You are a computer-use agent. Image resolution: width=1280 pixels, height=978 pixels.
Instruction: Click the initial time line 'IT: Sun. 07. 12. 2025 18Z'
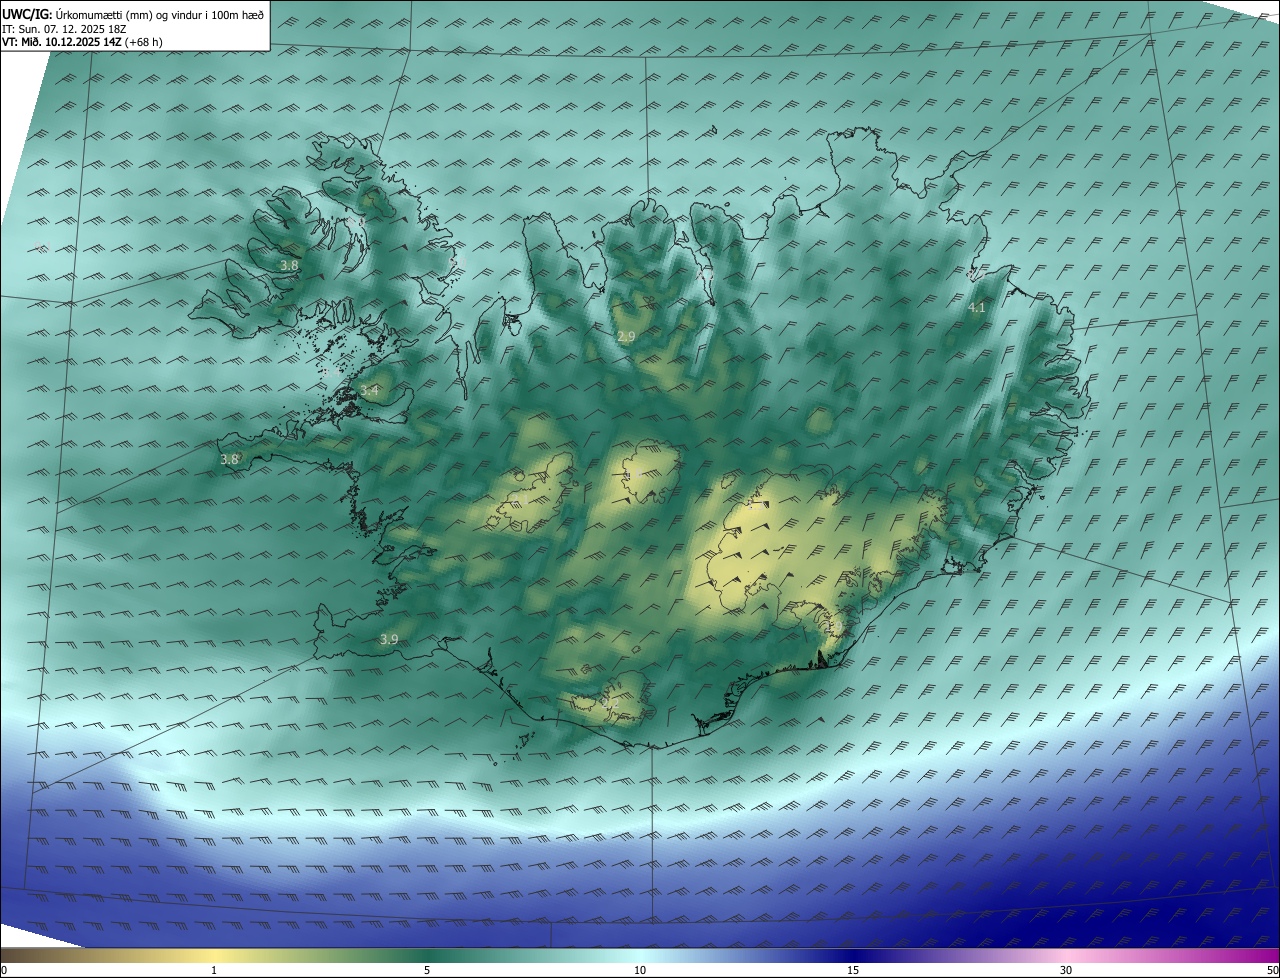point(63,28)
